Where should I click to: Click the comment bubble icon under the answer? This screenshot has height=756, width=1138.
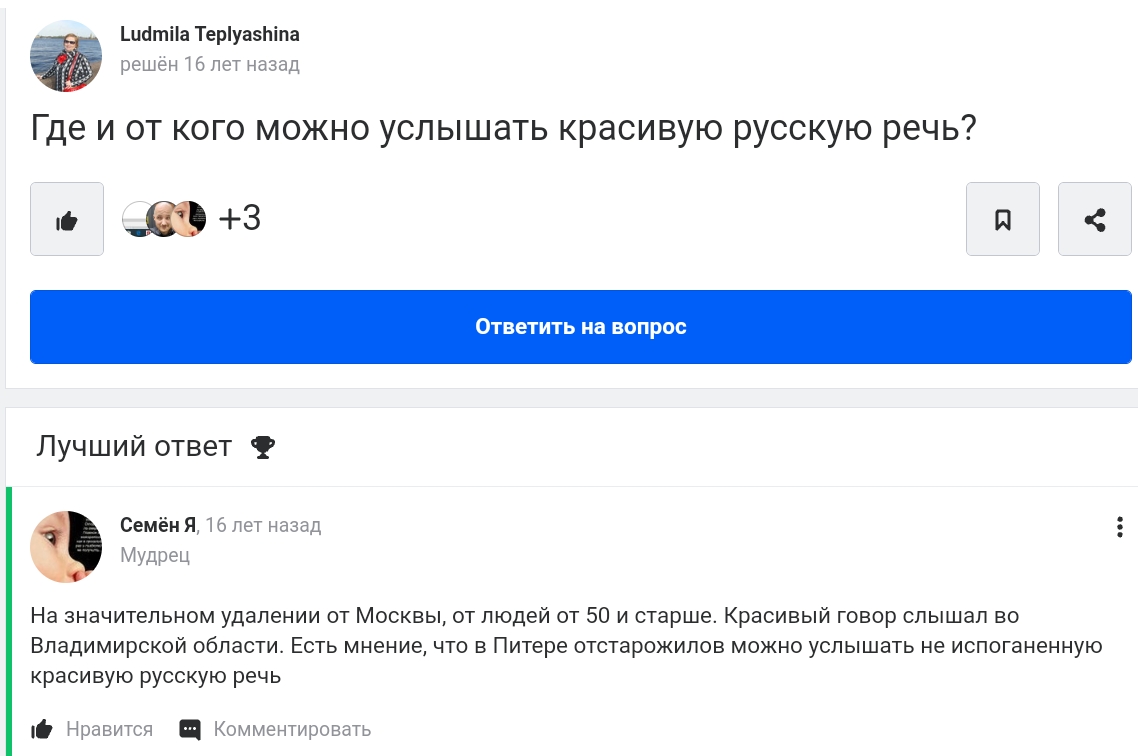[x=190, y=729]
